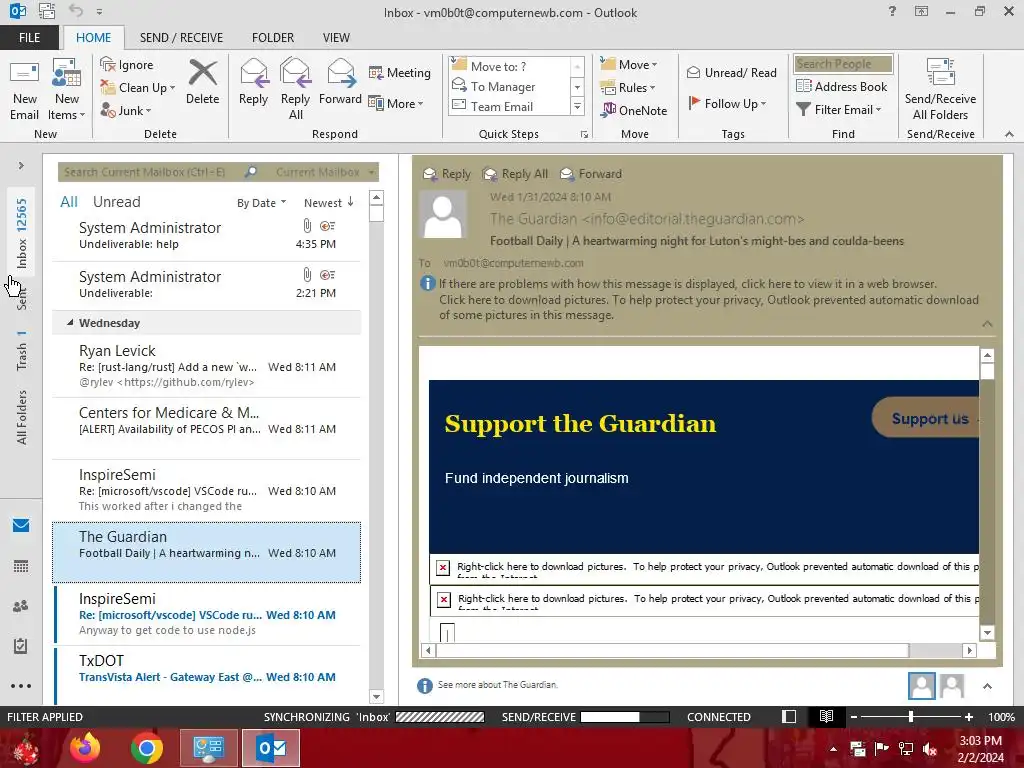Switch to the Tasks view
This screenshot has height=768, width=1024.
(x=21, y=647)
